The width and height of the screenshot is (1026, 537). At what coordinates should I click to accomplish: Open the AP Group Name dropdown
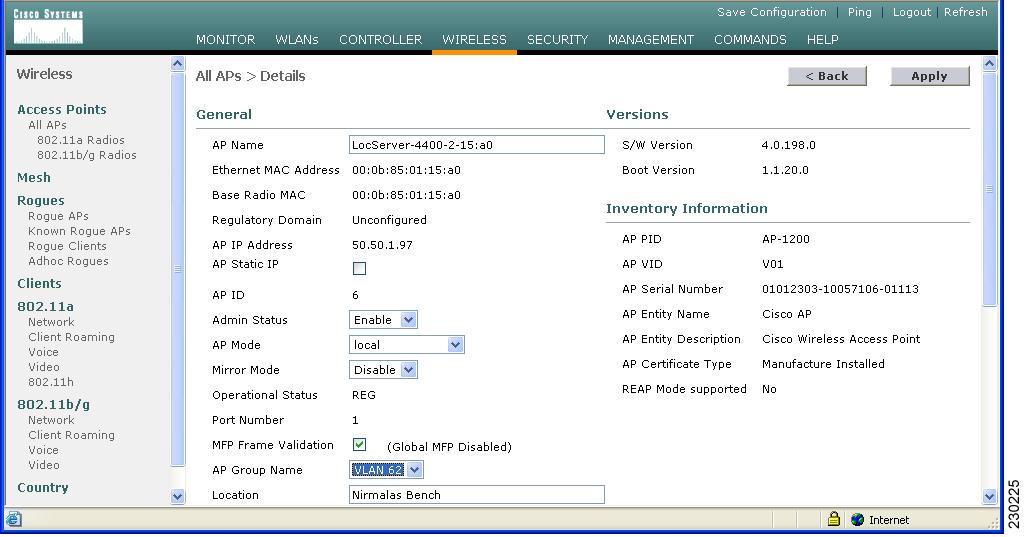pyautogui.click(x=386, y=470)
